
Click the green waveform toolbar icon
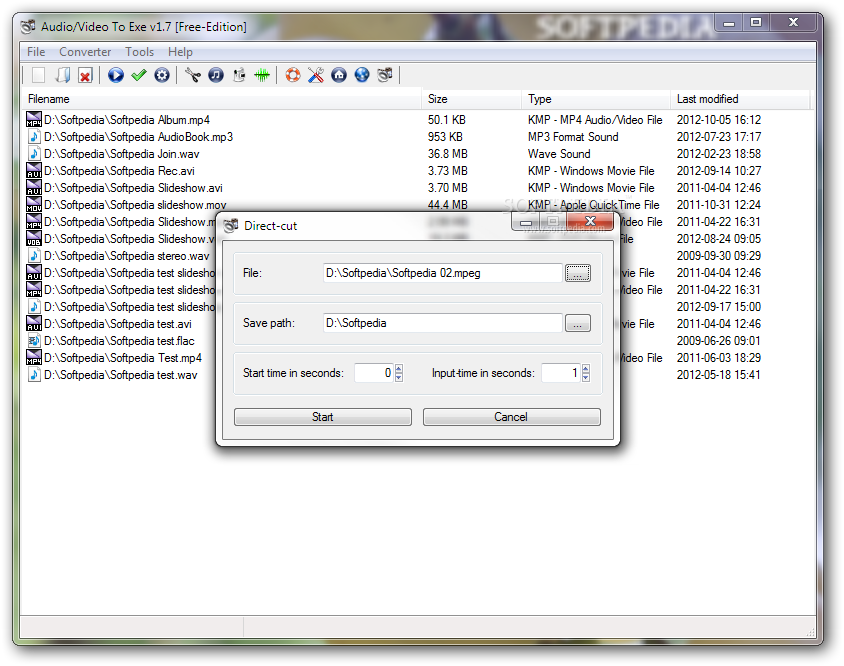(x=262, y=75)
